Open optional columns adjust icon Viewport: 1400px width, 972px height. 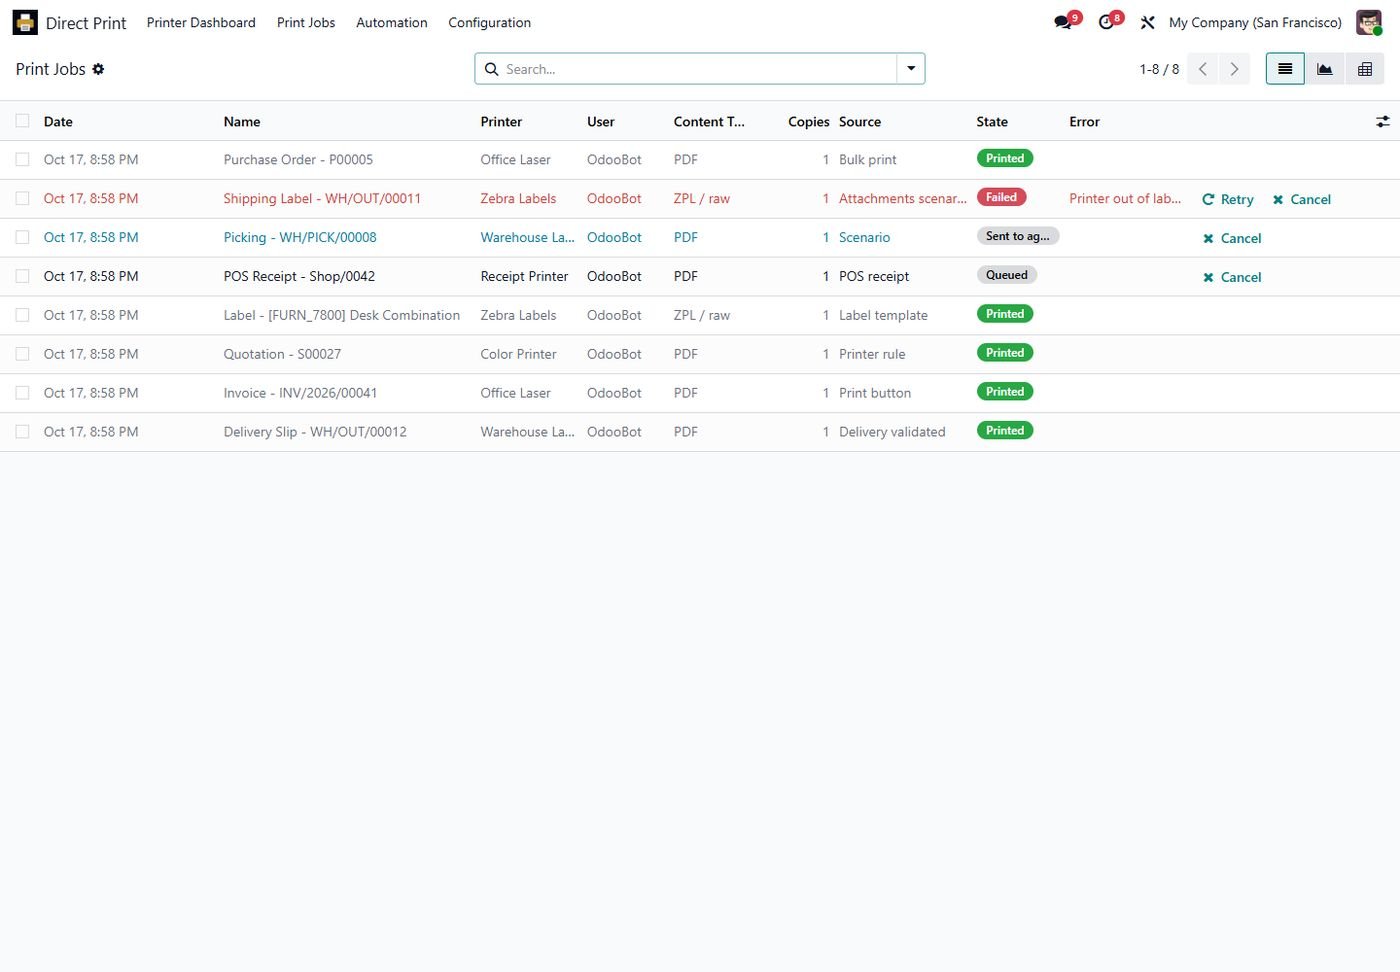coord(1382,121)
